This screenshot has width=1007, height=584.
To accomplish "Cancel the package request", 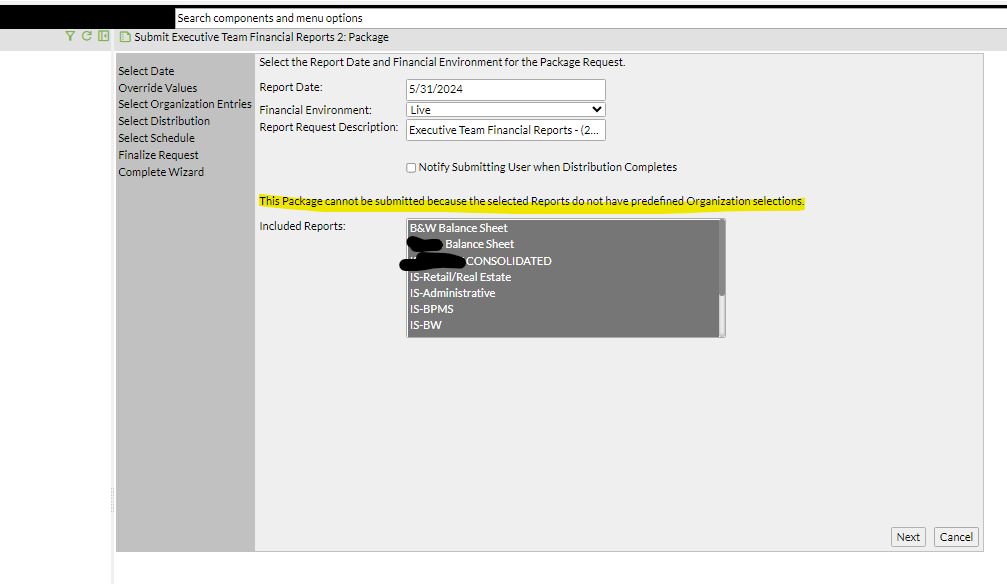I will point(956,537).
